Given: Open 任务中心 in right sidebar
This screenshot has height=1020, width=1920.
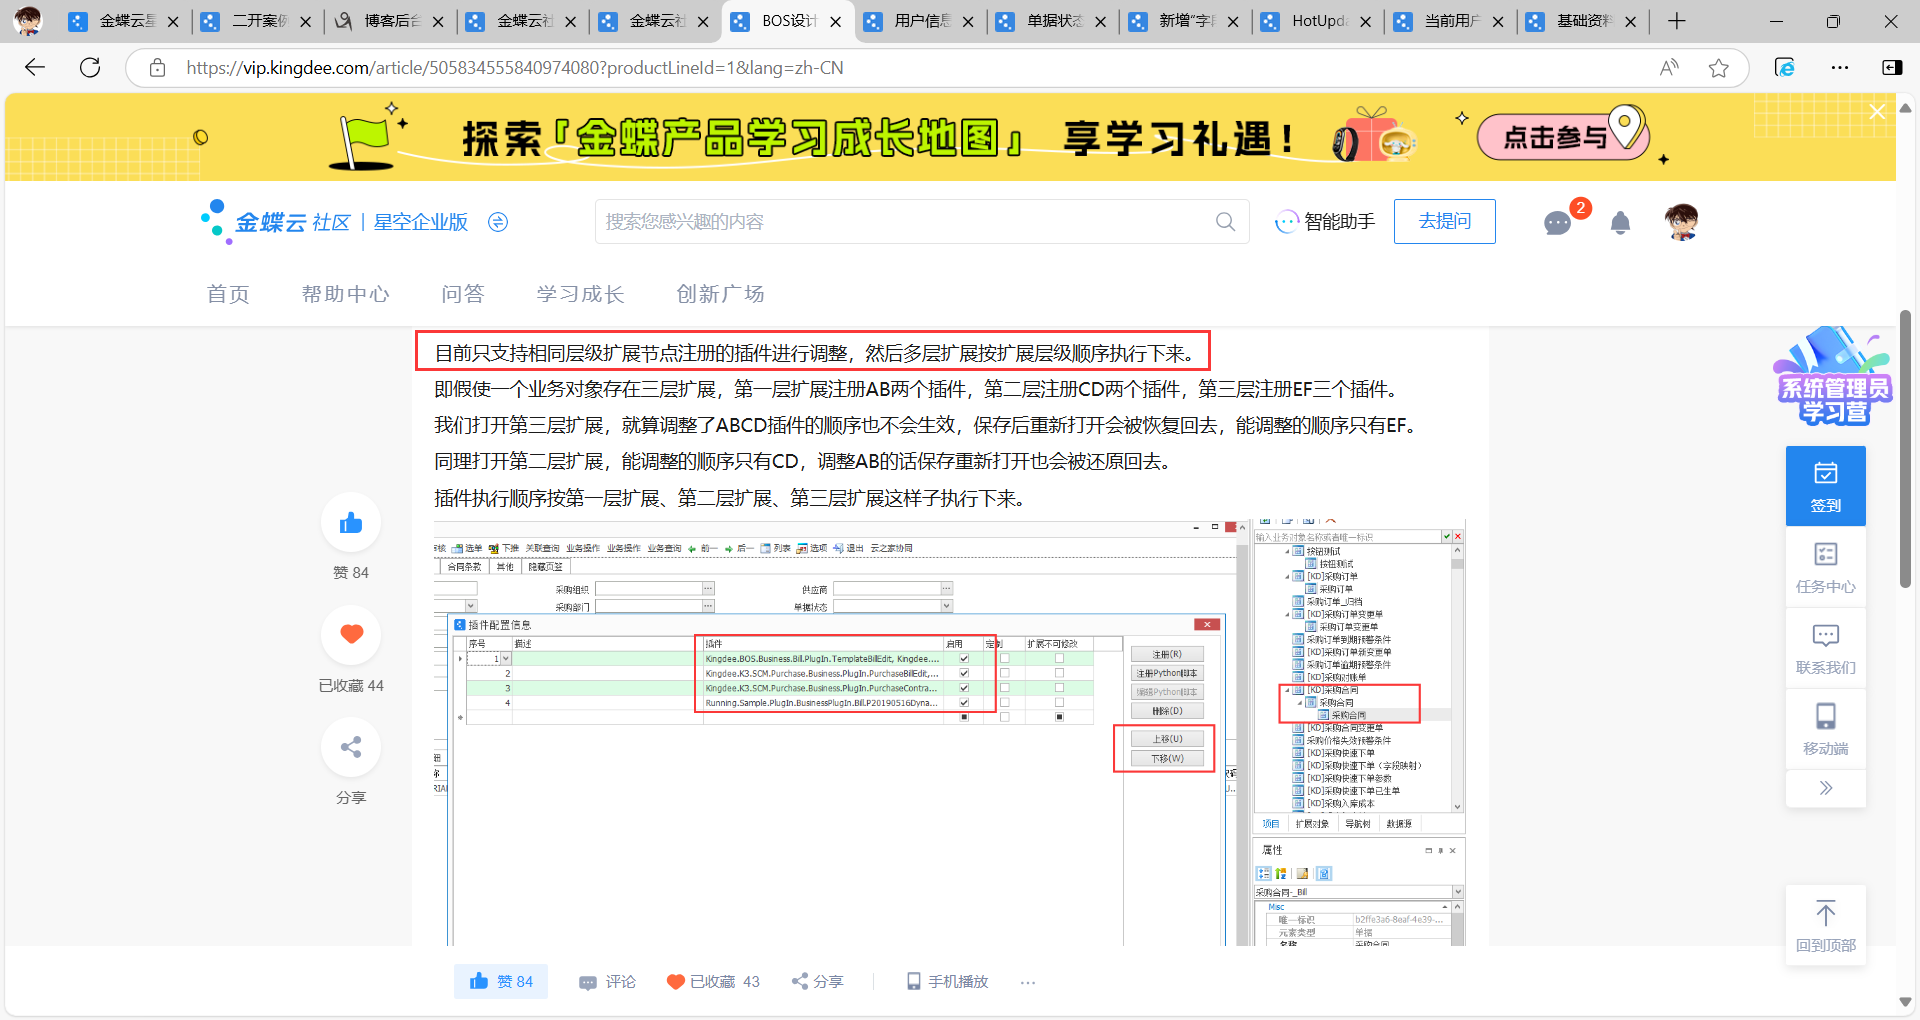Looking at the screenshot, I should tap(1826, 567).
